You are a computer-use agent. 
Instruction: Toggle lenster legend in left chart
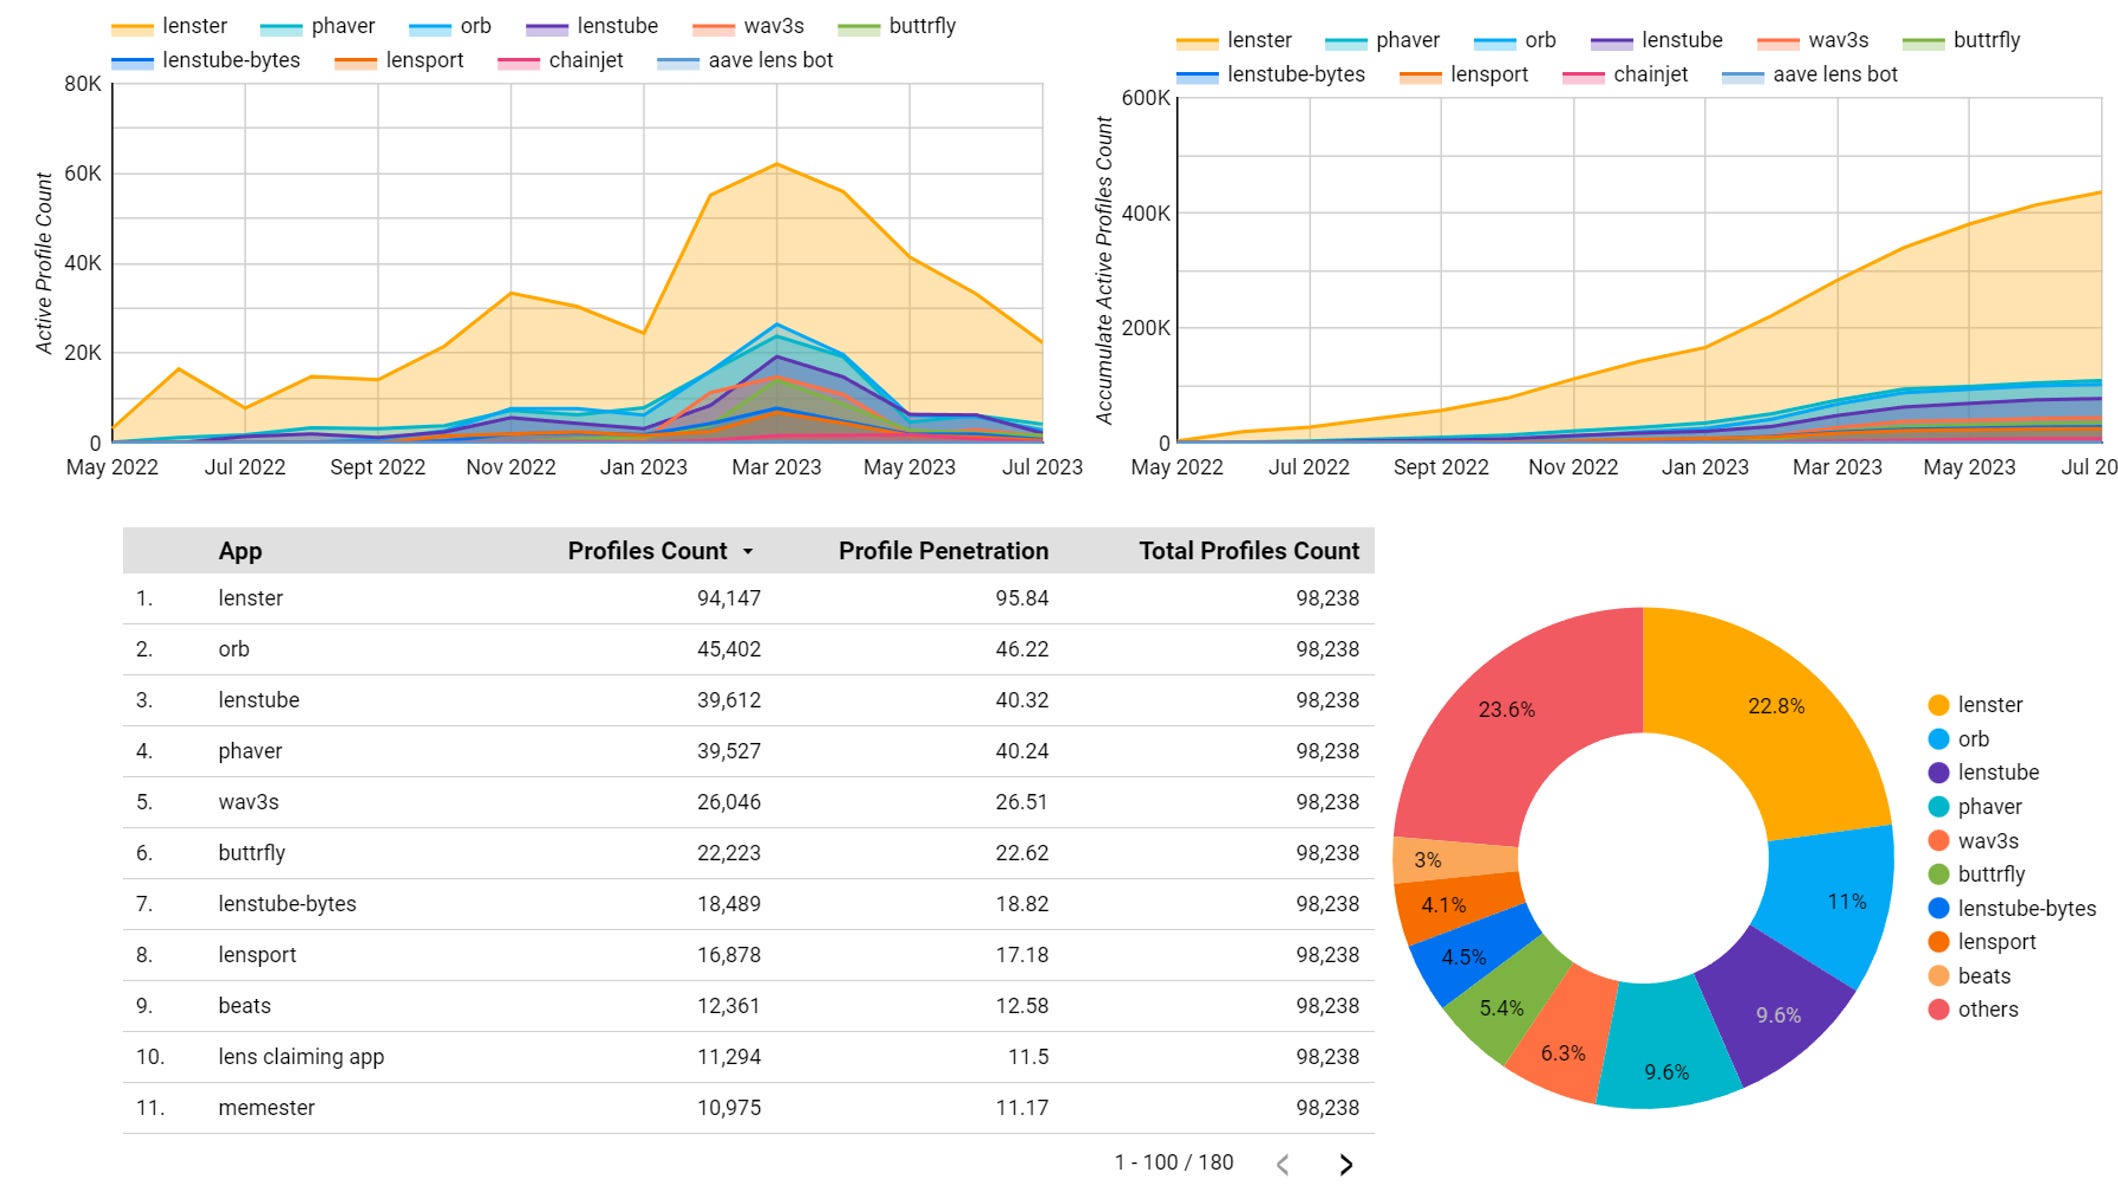coord(193,26)
